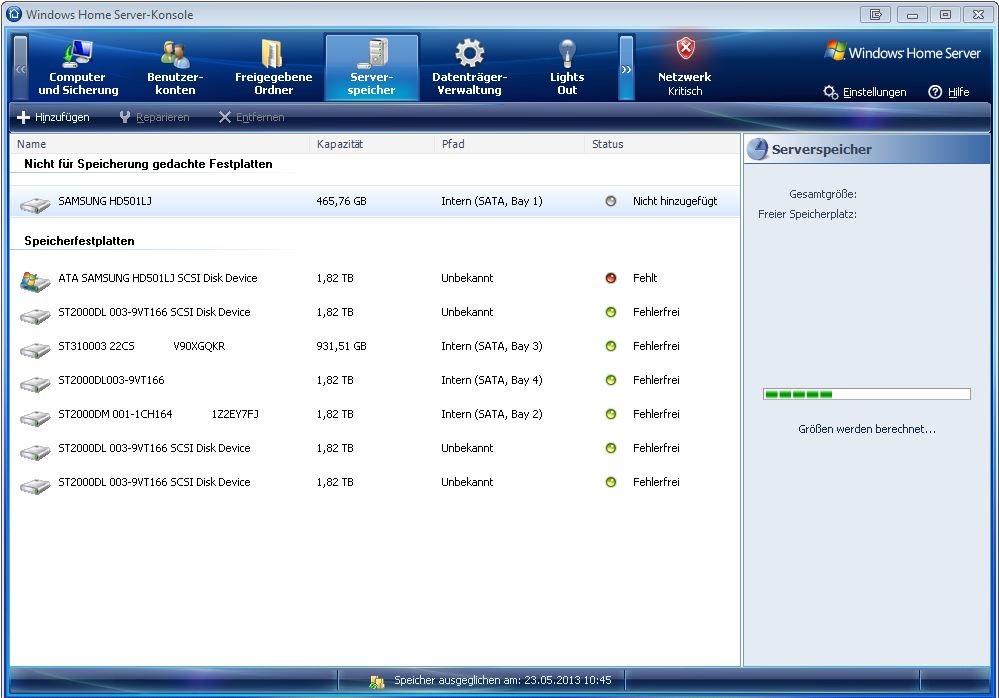The width and height of the screenshot is (999, 698).
Task: Click 'Unbekannt' path of the ATA SAMSUNG disk
Action: pos(467,278)
